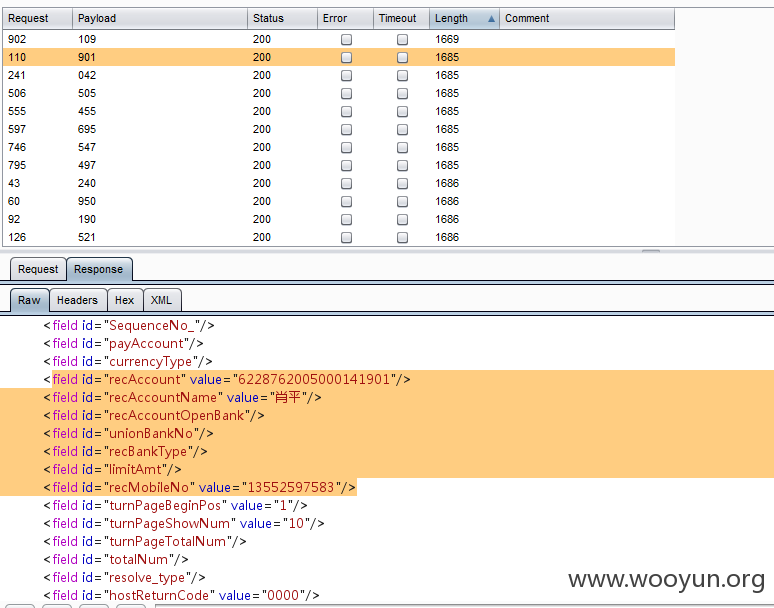The height and width of the screenshot is (608, 774).
Task: Select row with payload 505
Action: [x=339, y=93]
